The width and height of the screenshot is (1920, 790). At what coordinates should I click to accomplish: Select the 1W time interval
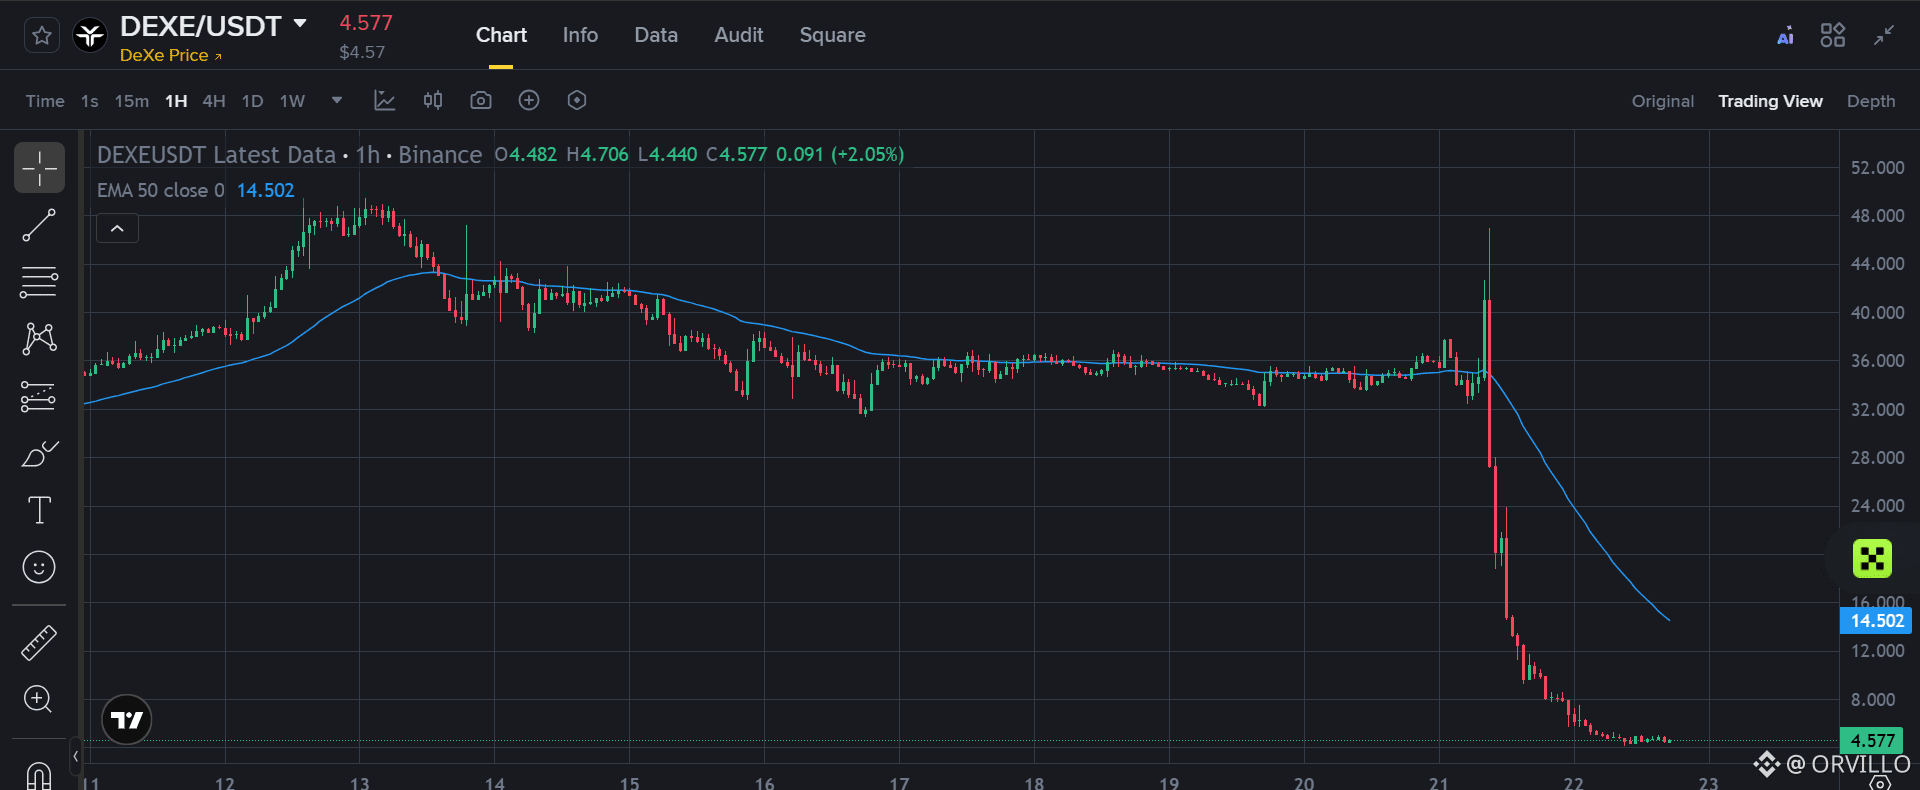pos(292,101)
